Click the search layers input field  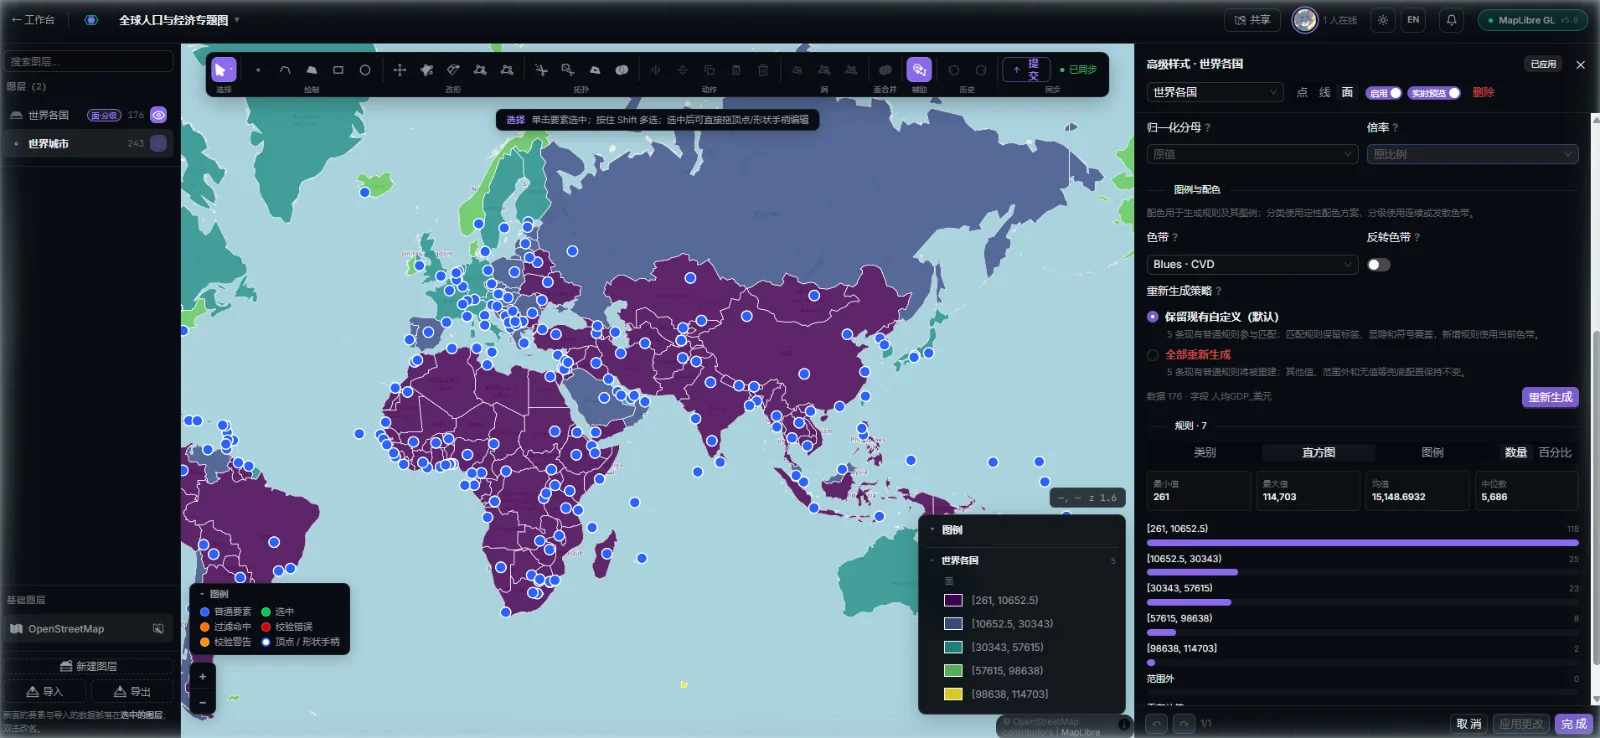pyautogui.click(x=90, y=62)
